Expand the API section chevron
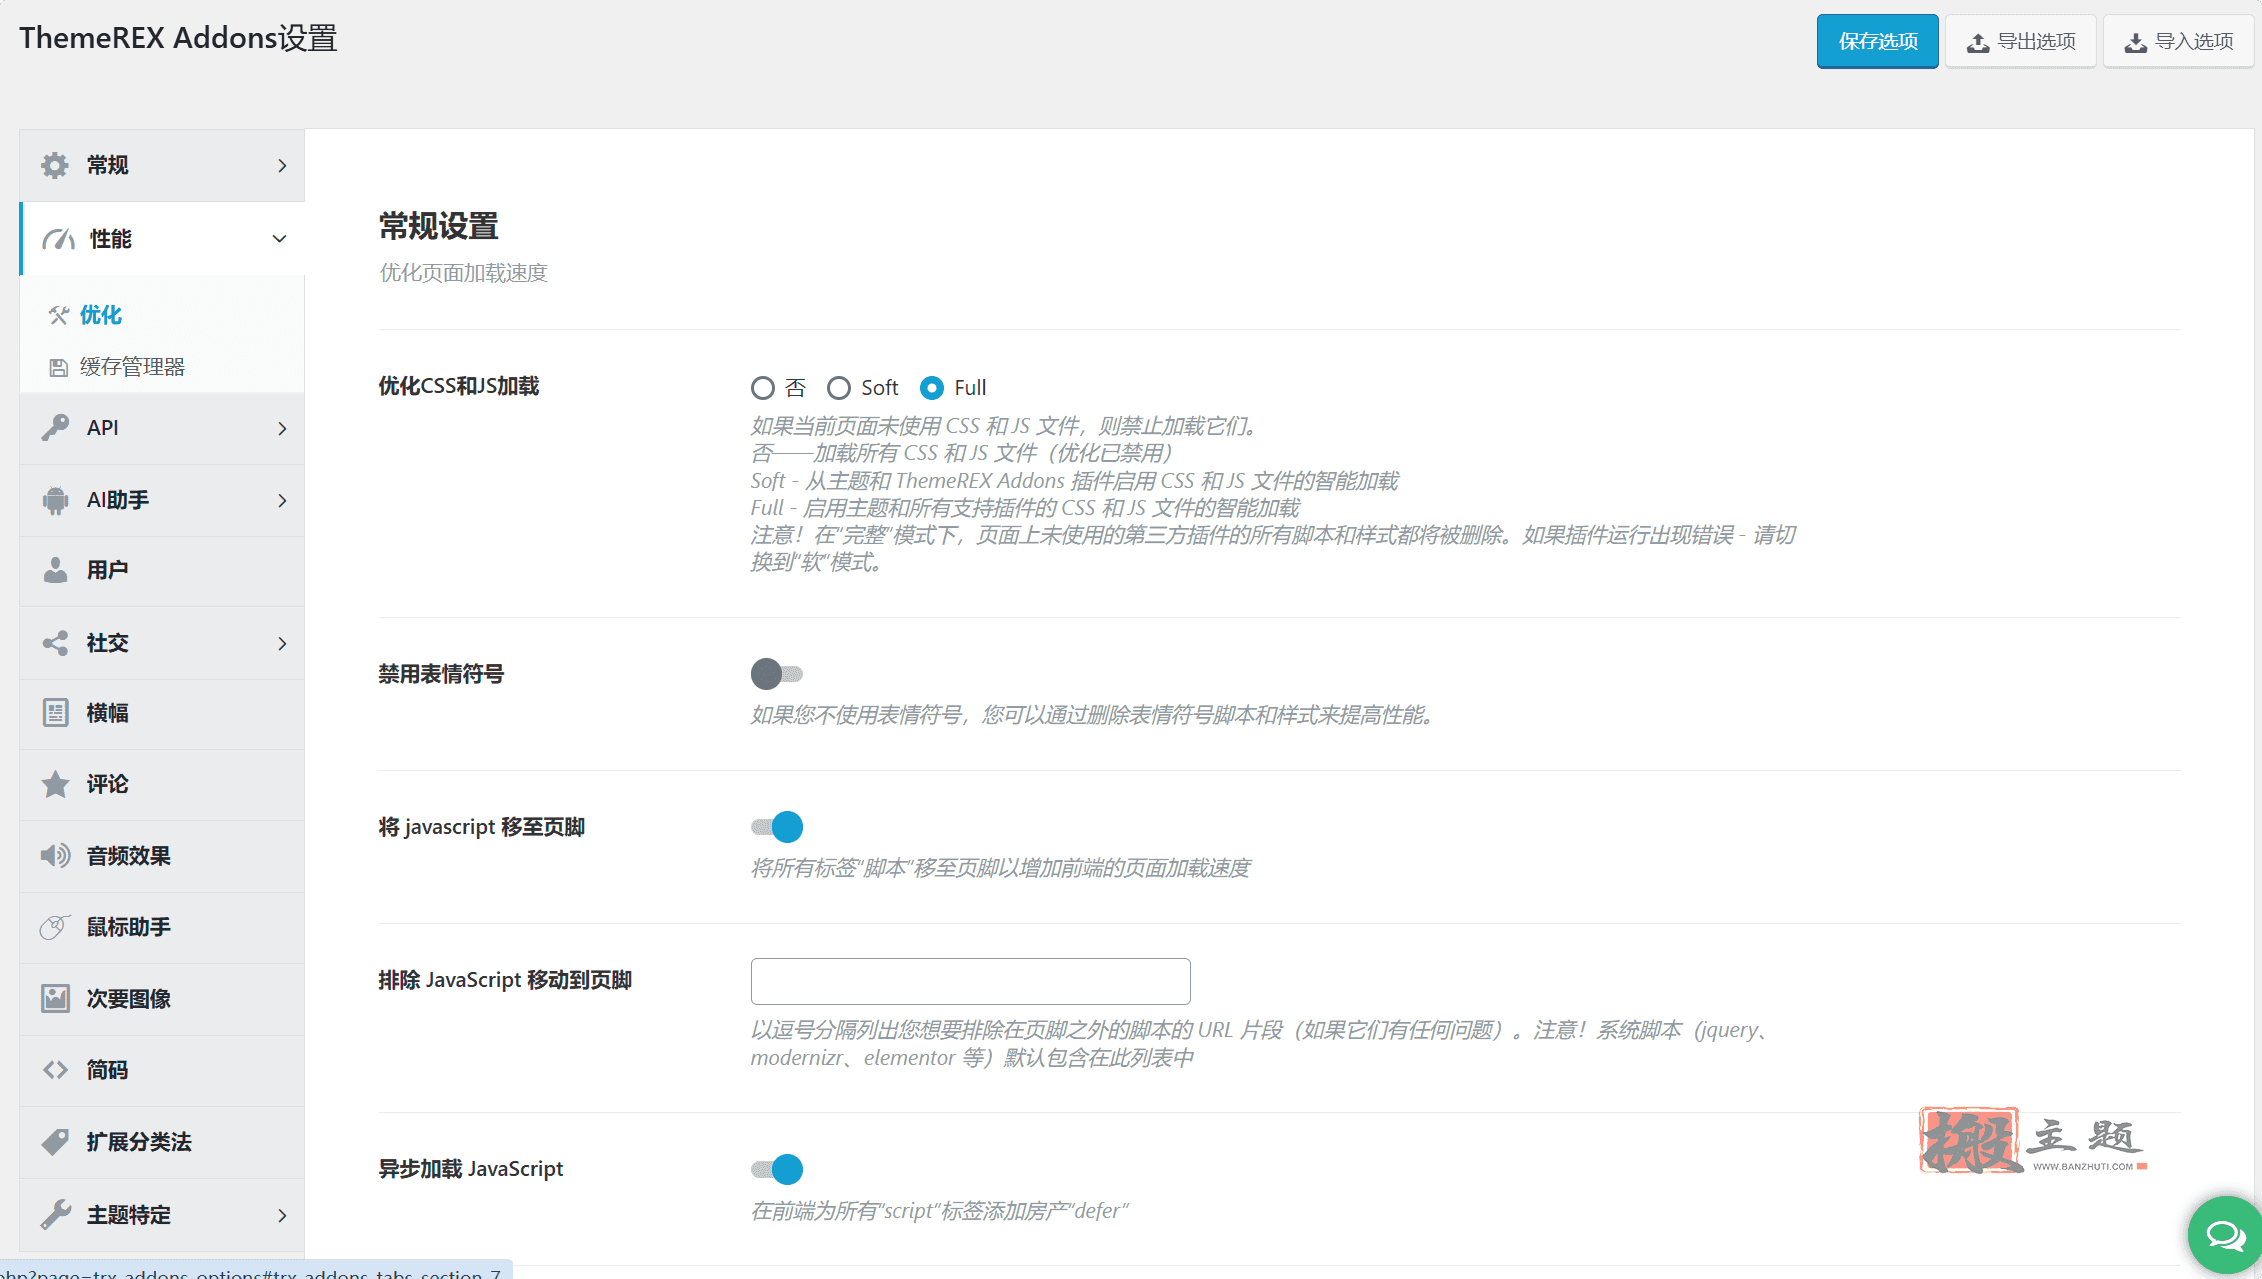Screen dimensions: 2262x1279 click(x=282, y=429)
